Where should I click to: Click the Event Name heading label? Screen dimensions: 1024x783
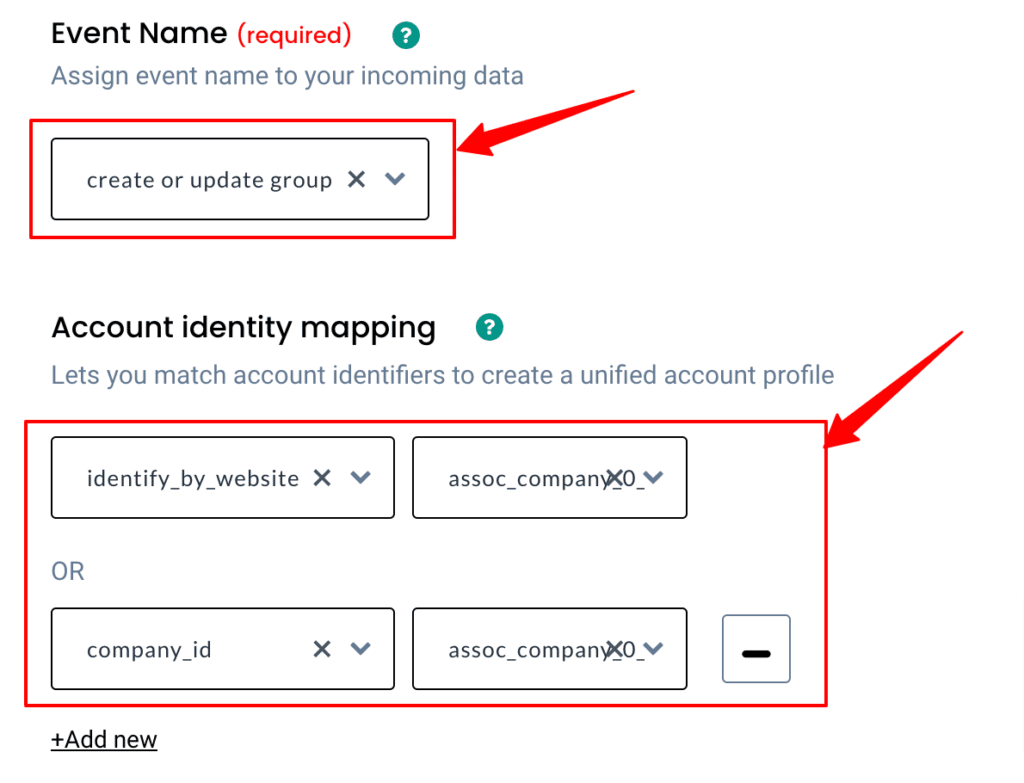[139, 33]
